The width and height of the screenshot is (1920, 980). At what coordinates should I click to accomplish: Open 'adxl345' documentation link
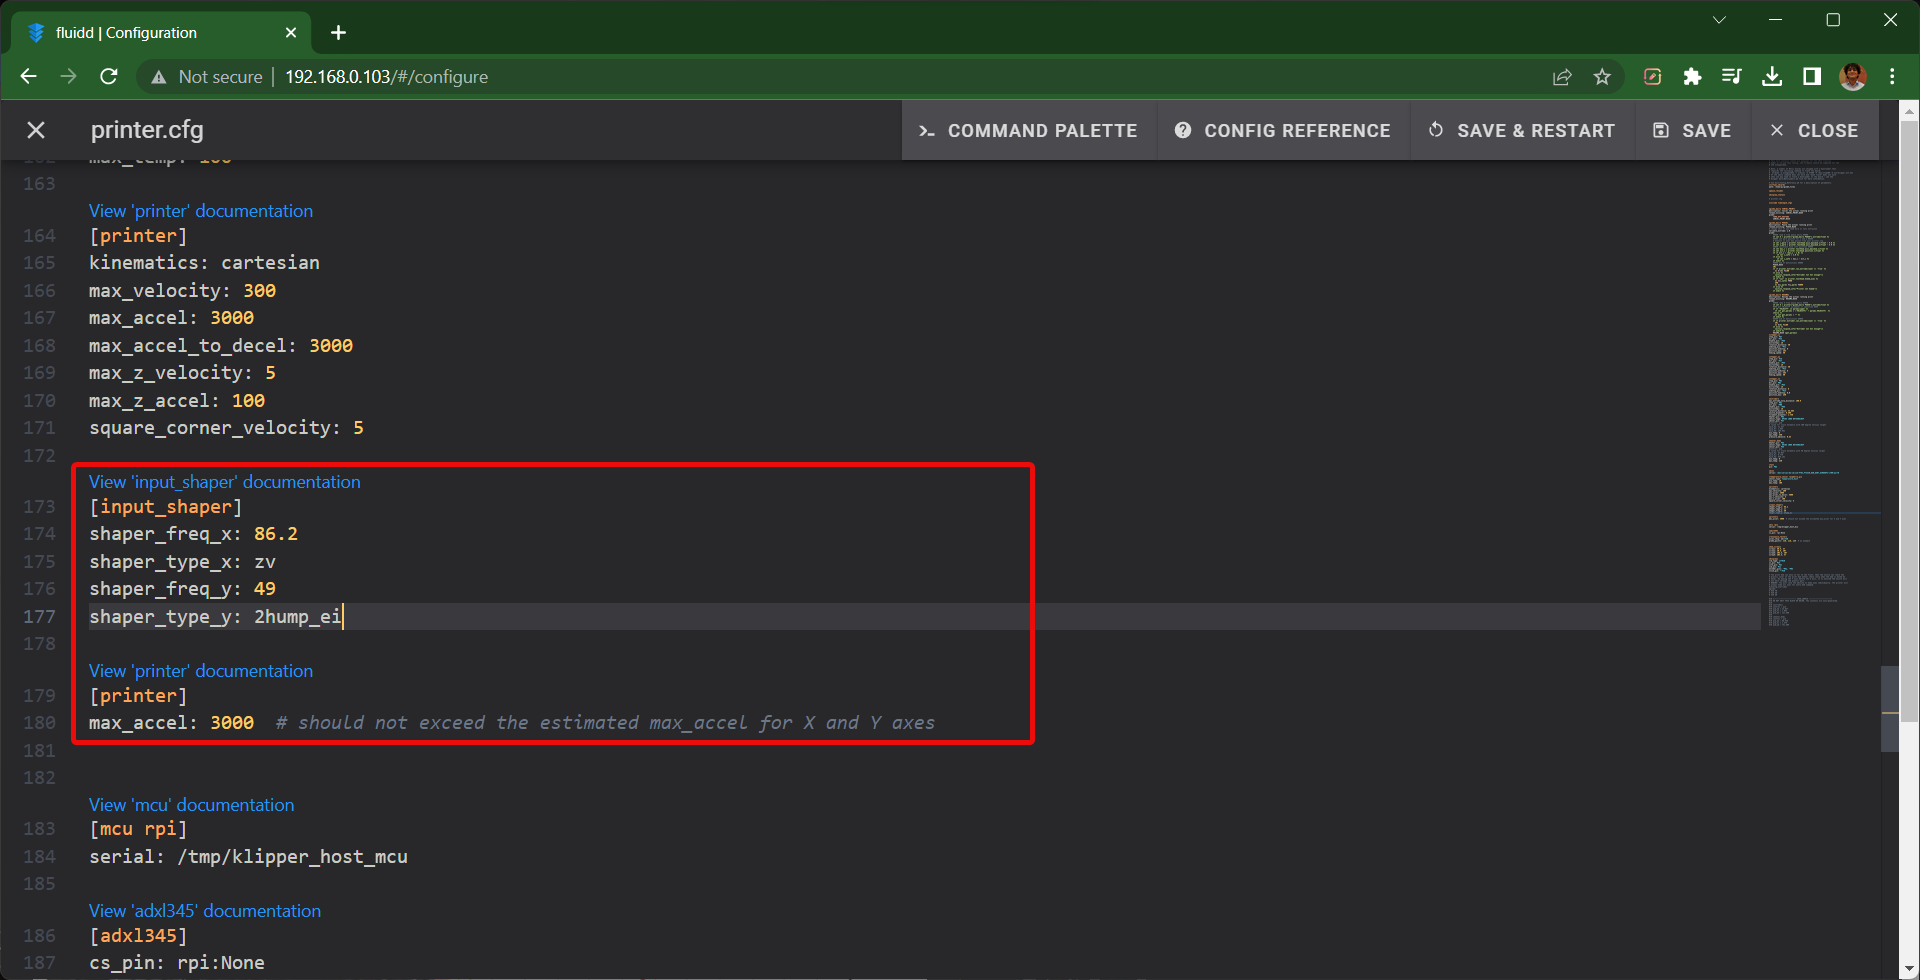(x=204, y=911)
